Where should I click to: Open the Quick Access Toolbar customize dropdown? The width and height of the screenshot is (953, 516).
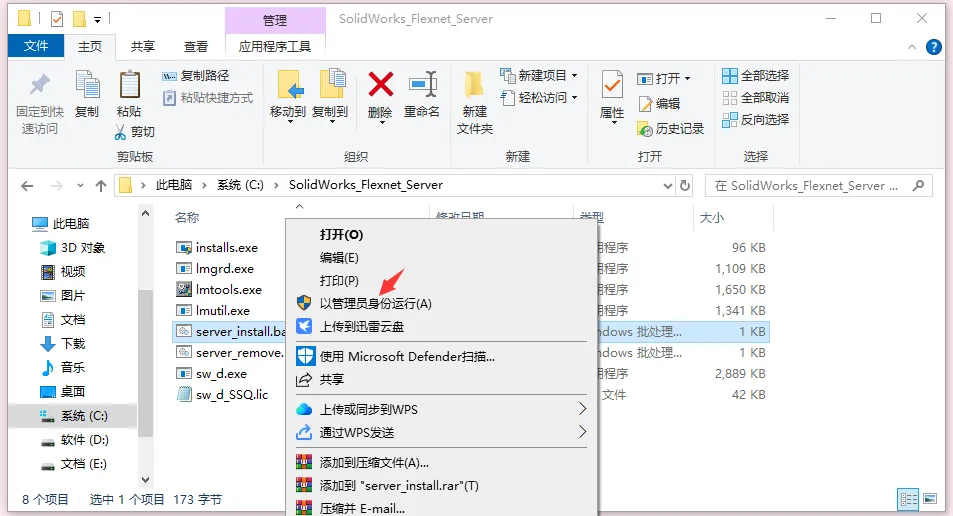click(97, 20)
